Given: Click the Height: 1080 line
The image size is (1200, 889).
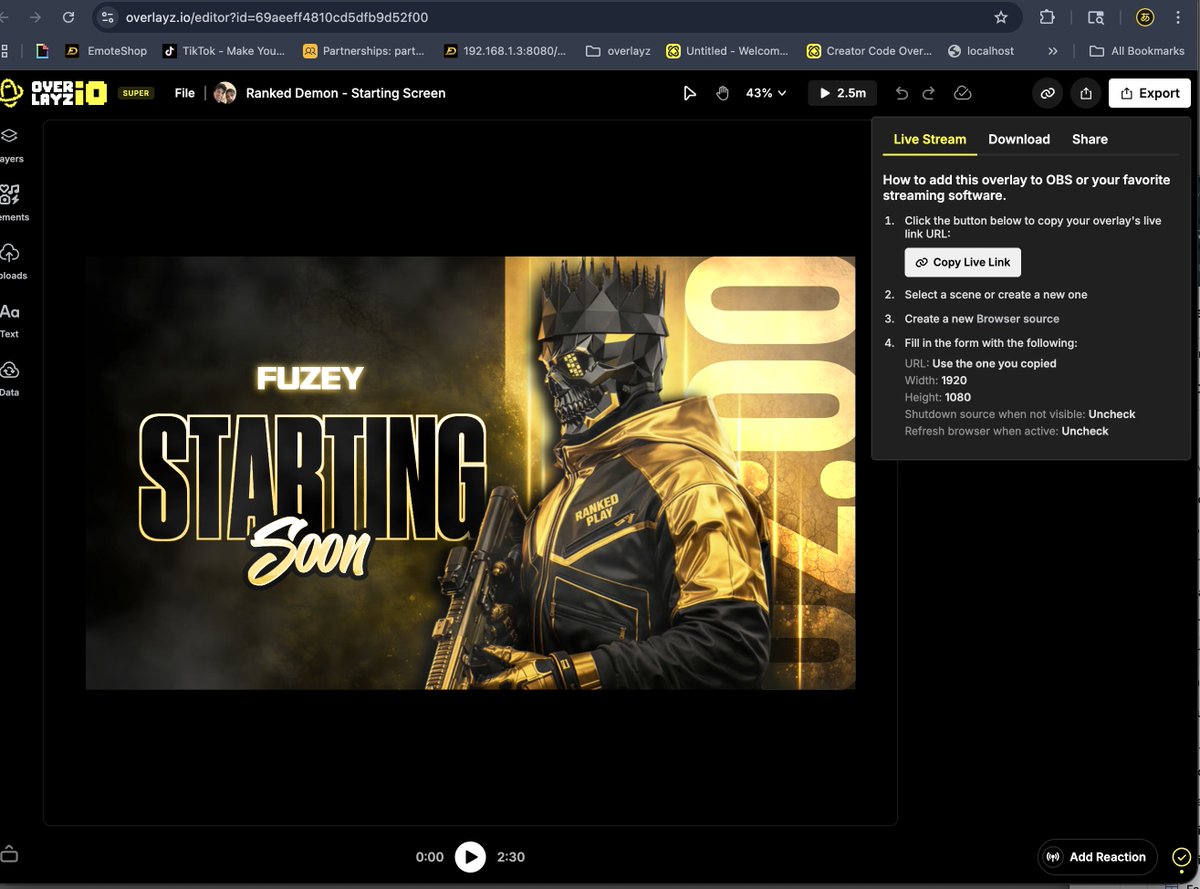Looking at the screenshot, I should coord(938,397).
